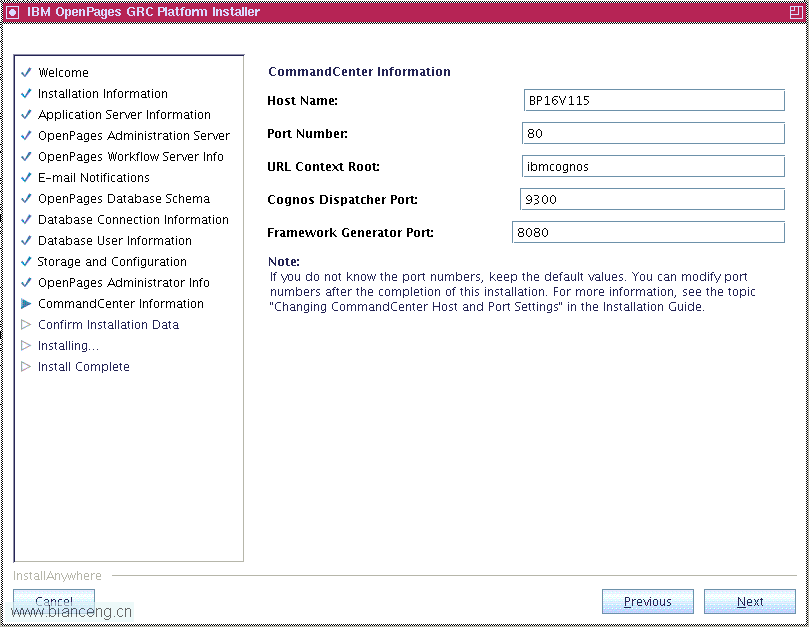809x627 pixels.
Task: Click the URL Context Root label
Action: point(323,167)
